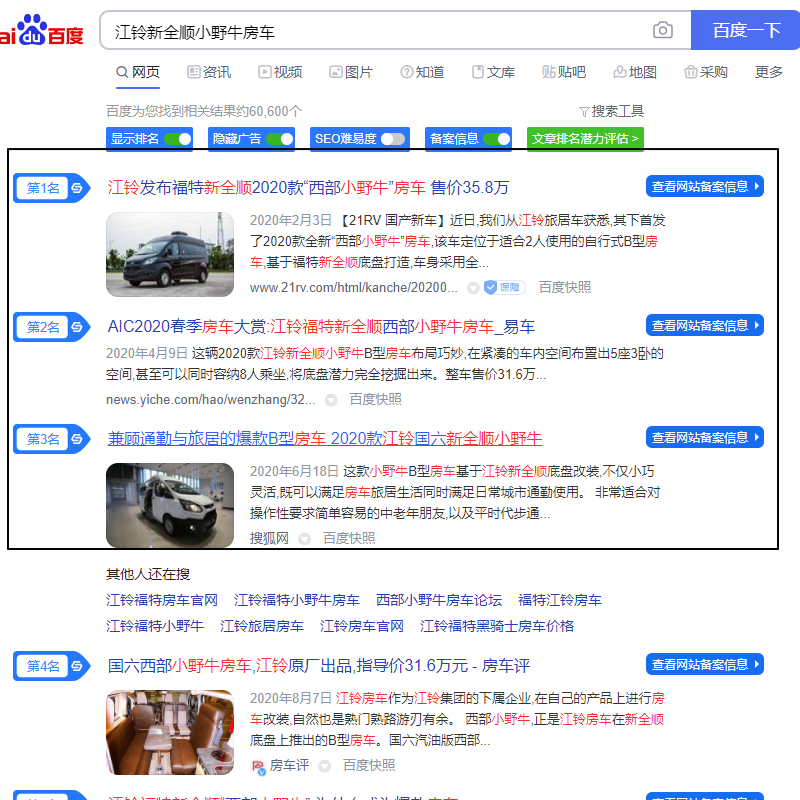Search related term 西部小野牛房车论坛
The height and width of the screenshot is (800, 800).
(x=439, y=600)
